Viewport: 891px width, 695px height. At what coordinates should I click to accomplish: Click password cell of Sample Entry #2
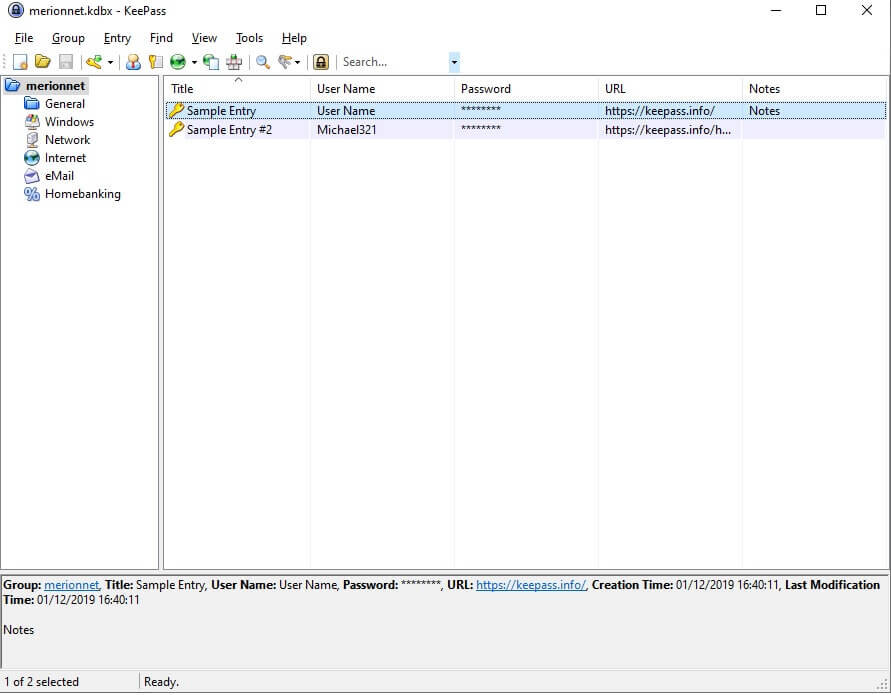481,128
